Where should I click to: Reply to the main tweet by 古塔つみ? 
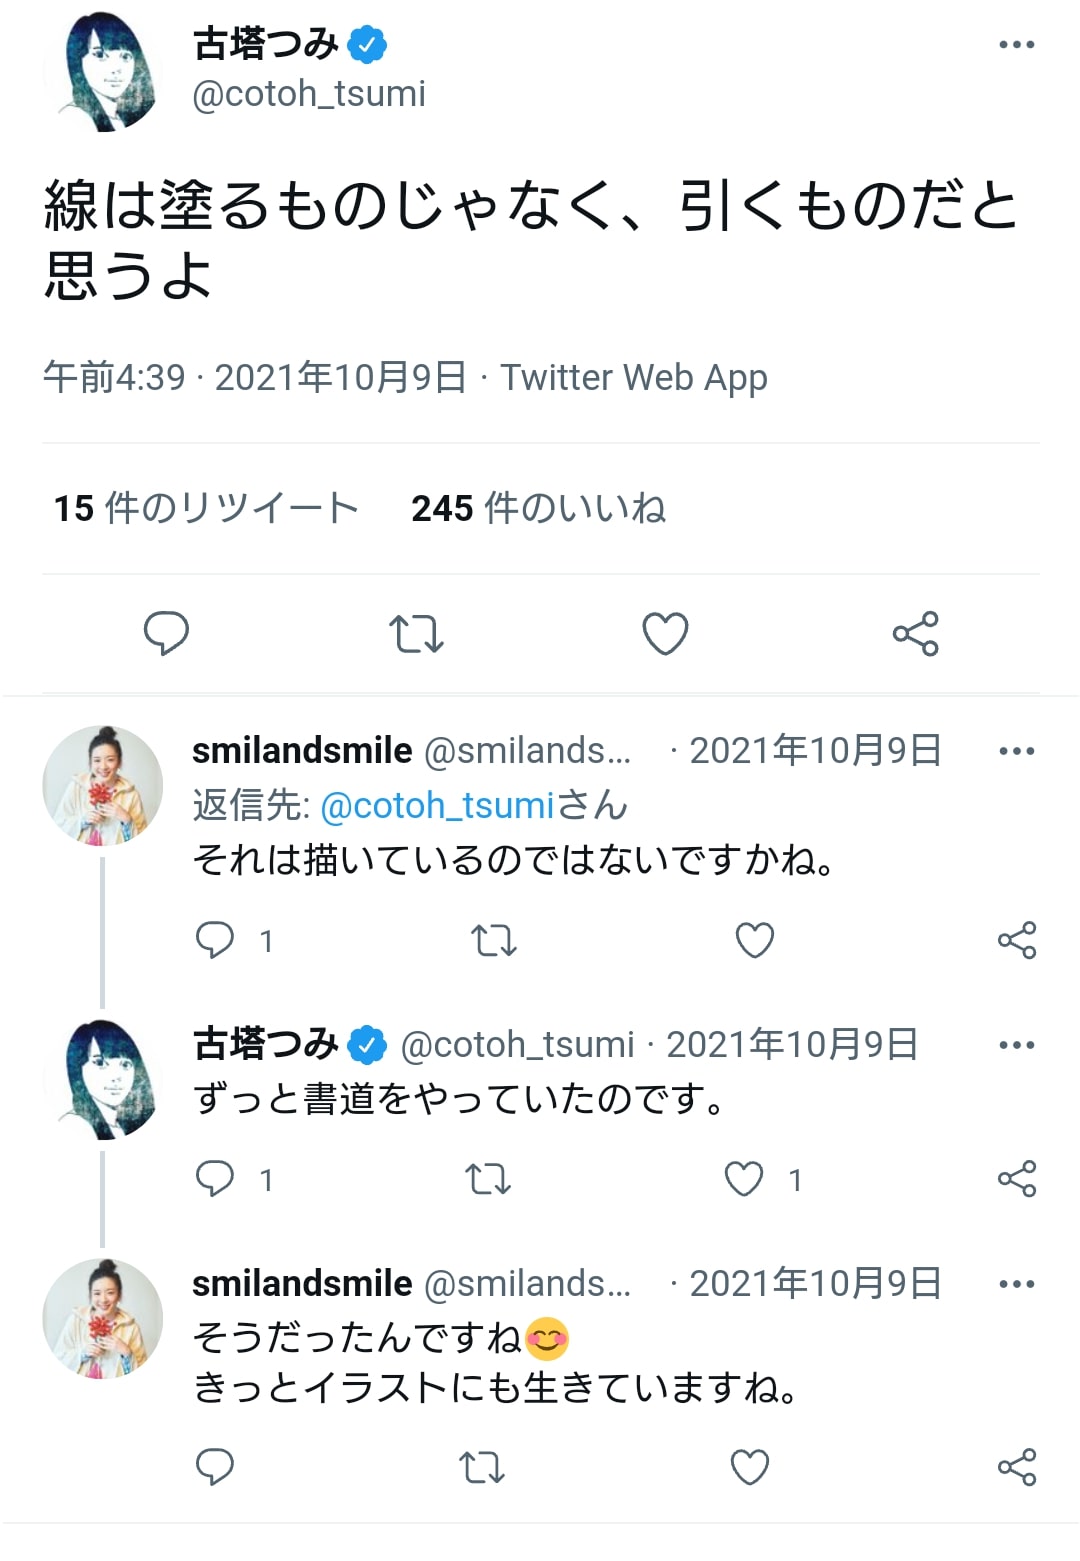pos(166,633)
